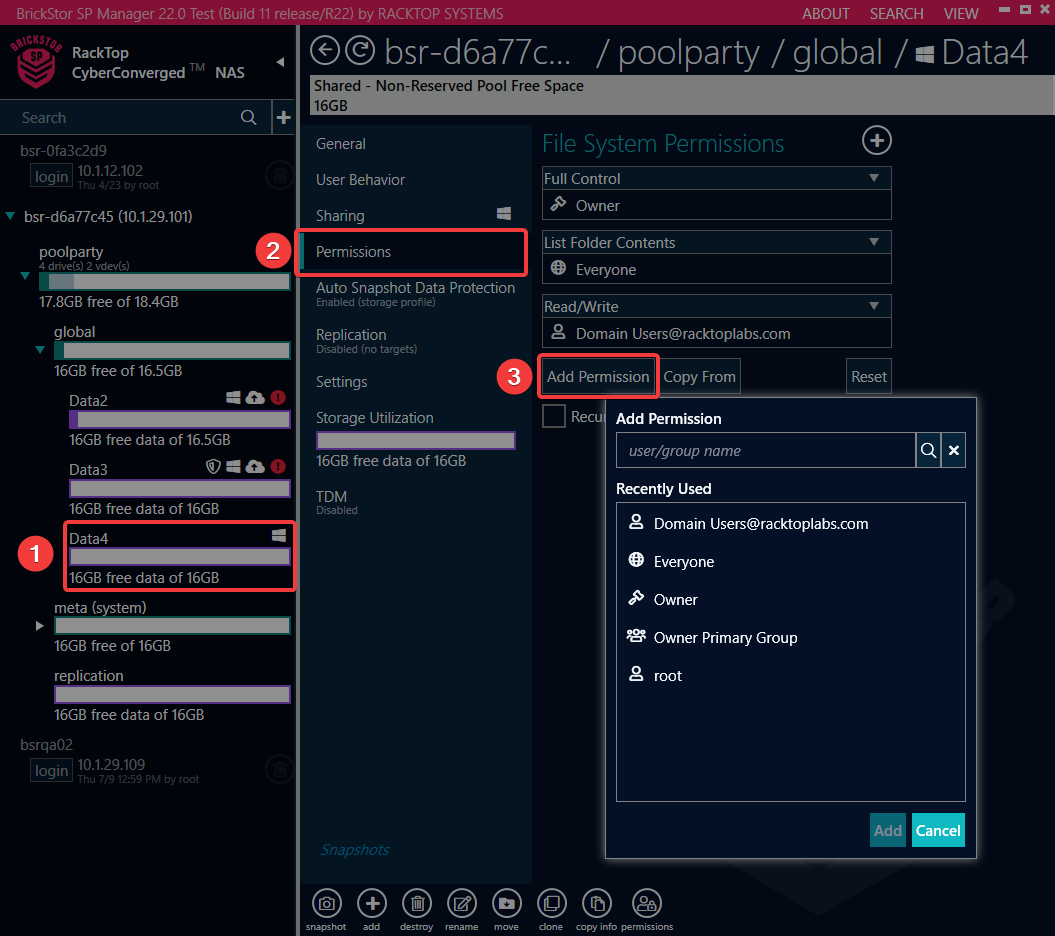Viewport: 1055px width, 936px height.
Task: Click the refresh icon next to the back arrow
Action: (x=359, y=50)
